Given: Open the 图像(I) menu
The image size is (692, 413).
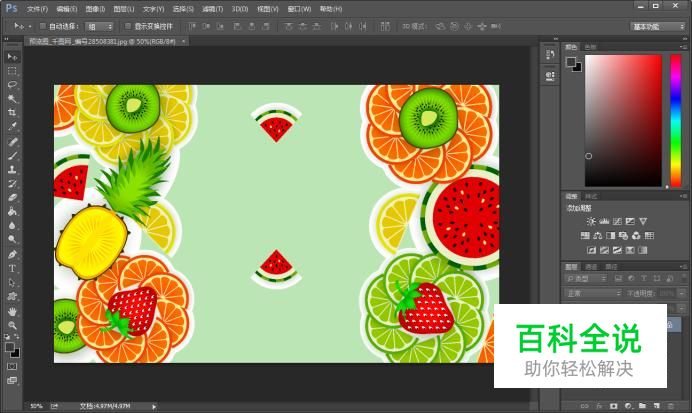Looking at the screenshot, I should 95,9.
